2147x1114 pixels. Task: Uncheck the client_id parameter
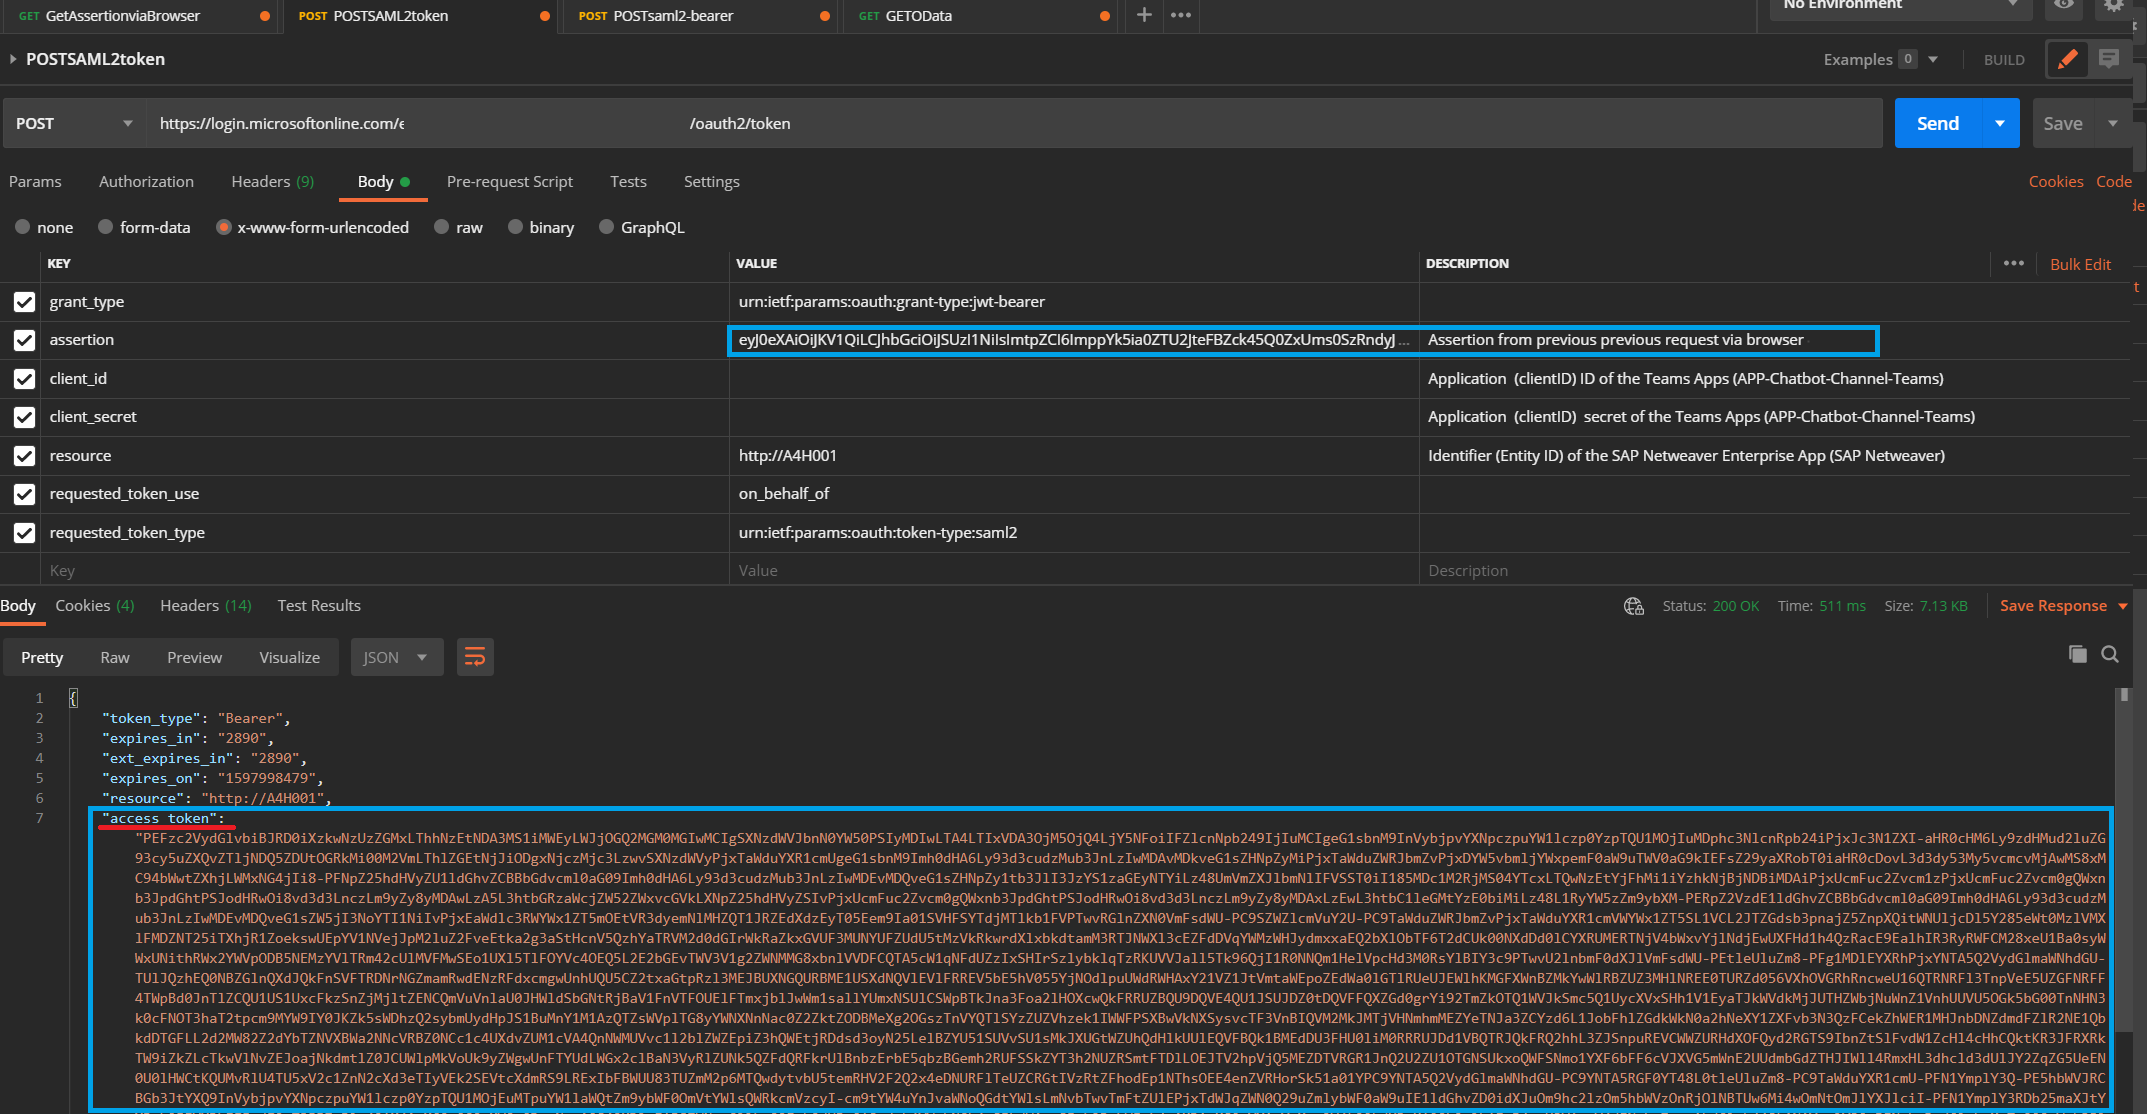pyautogui.click(x=24, y=379)
